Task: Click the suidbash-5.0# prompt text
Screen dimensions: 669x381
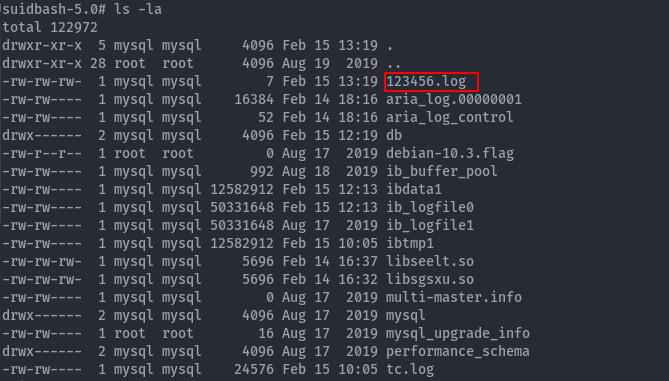Action: pos(54,9)
